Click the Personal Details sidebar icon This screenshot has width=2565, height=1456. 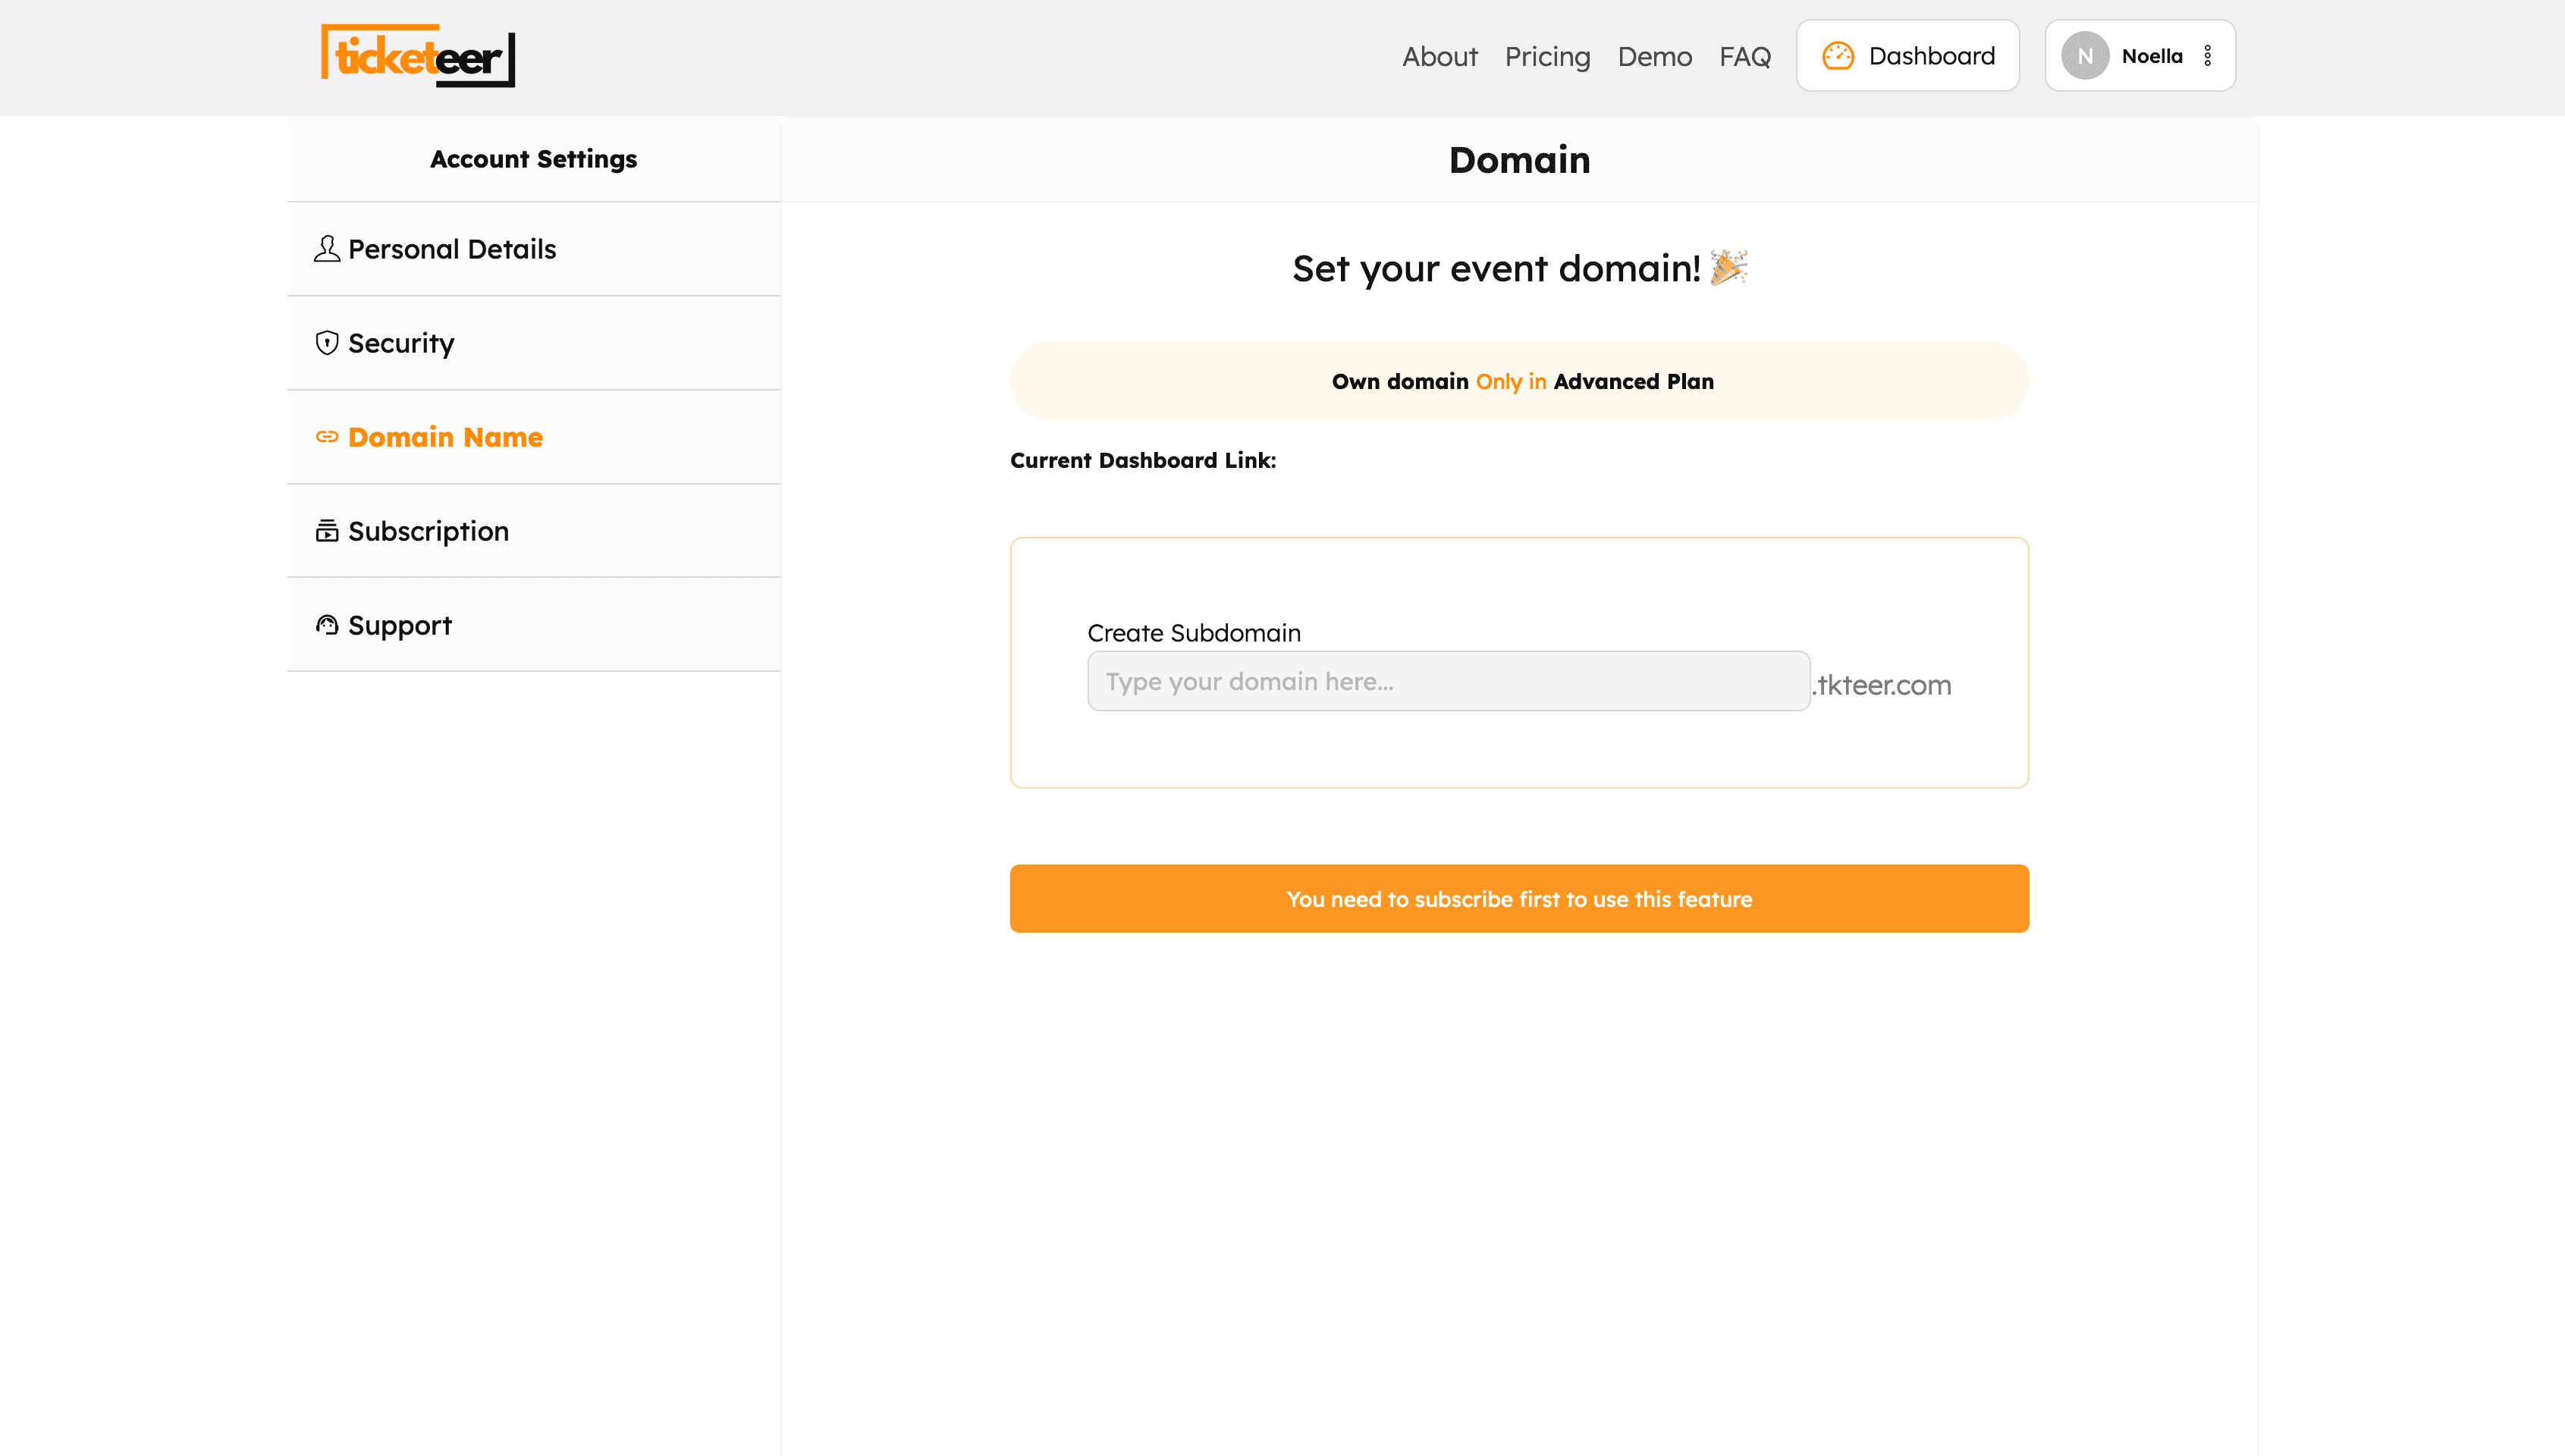tap(328, 248)
